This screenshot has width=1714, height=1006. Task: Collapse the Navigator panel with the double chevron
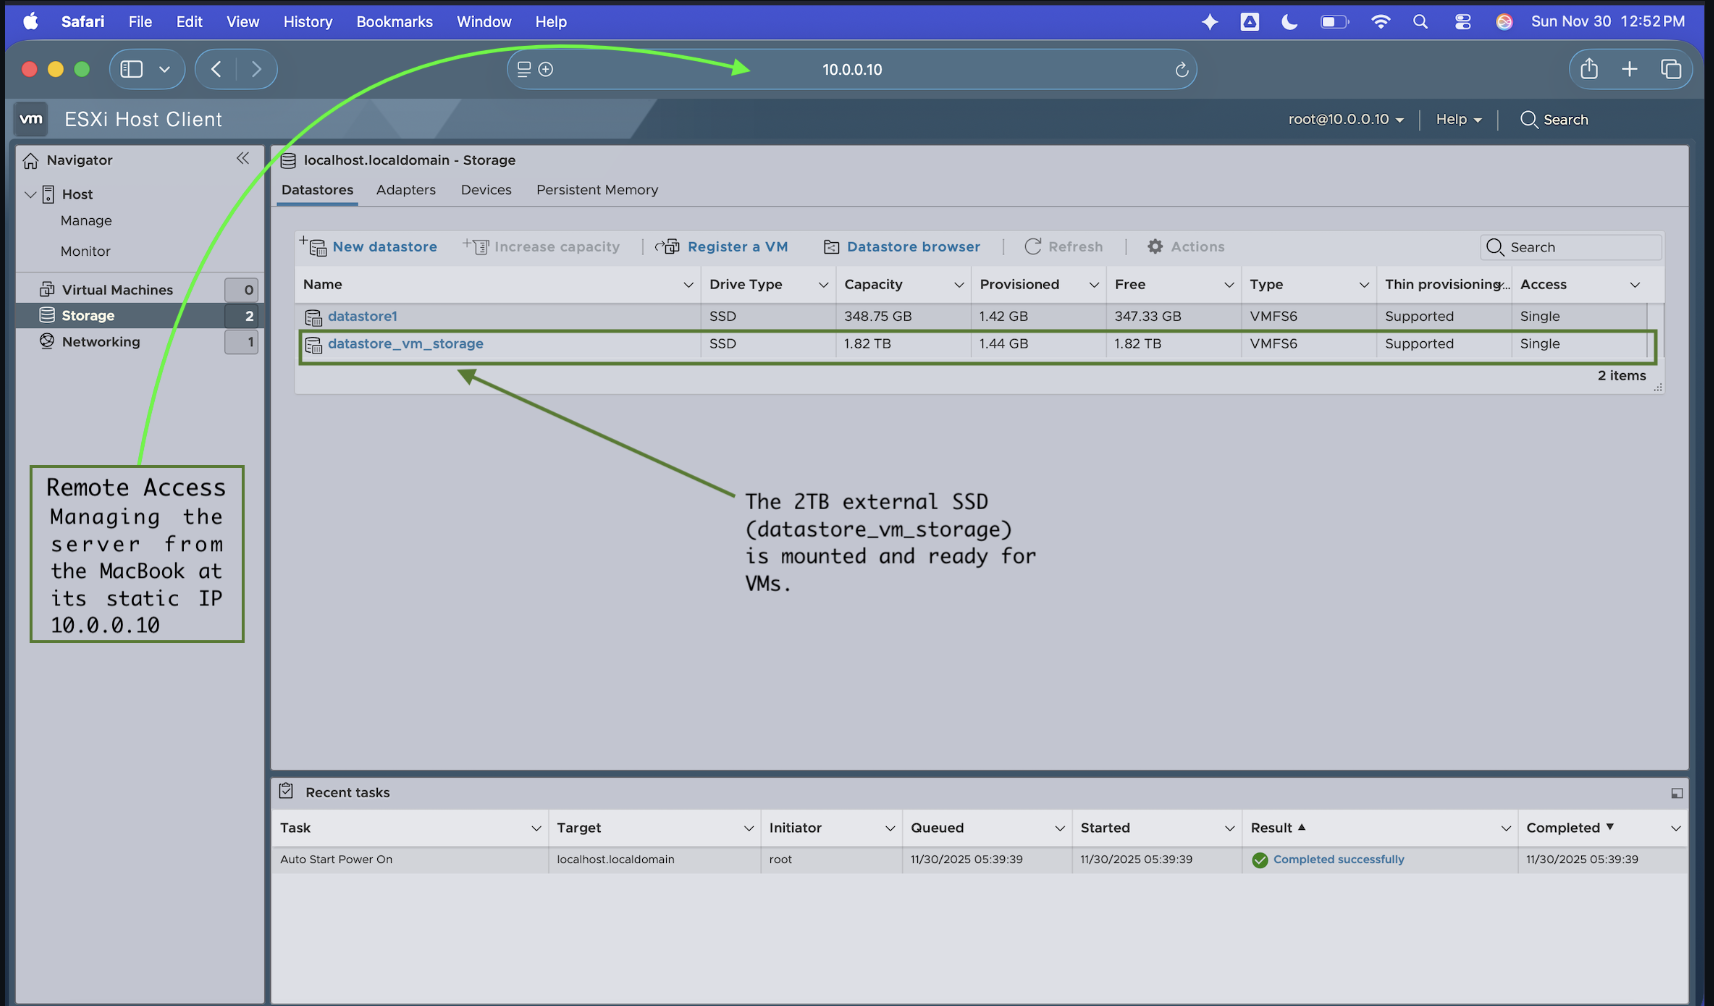coord(243,158)
